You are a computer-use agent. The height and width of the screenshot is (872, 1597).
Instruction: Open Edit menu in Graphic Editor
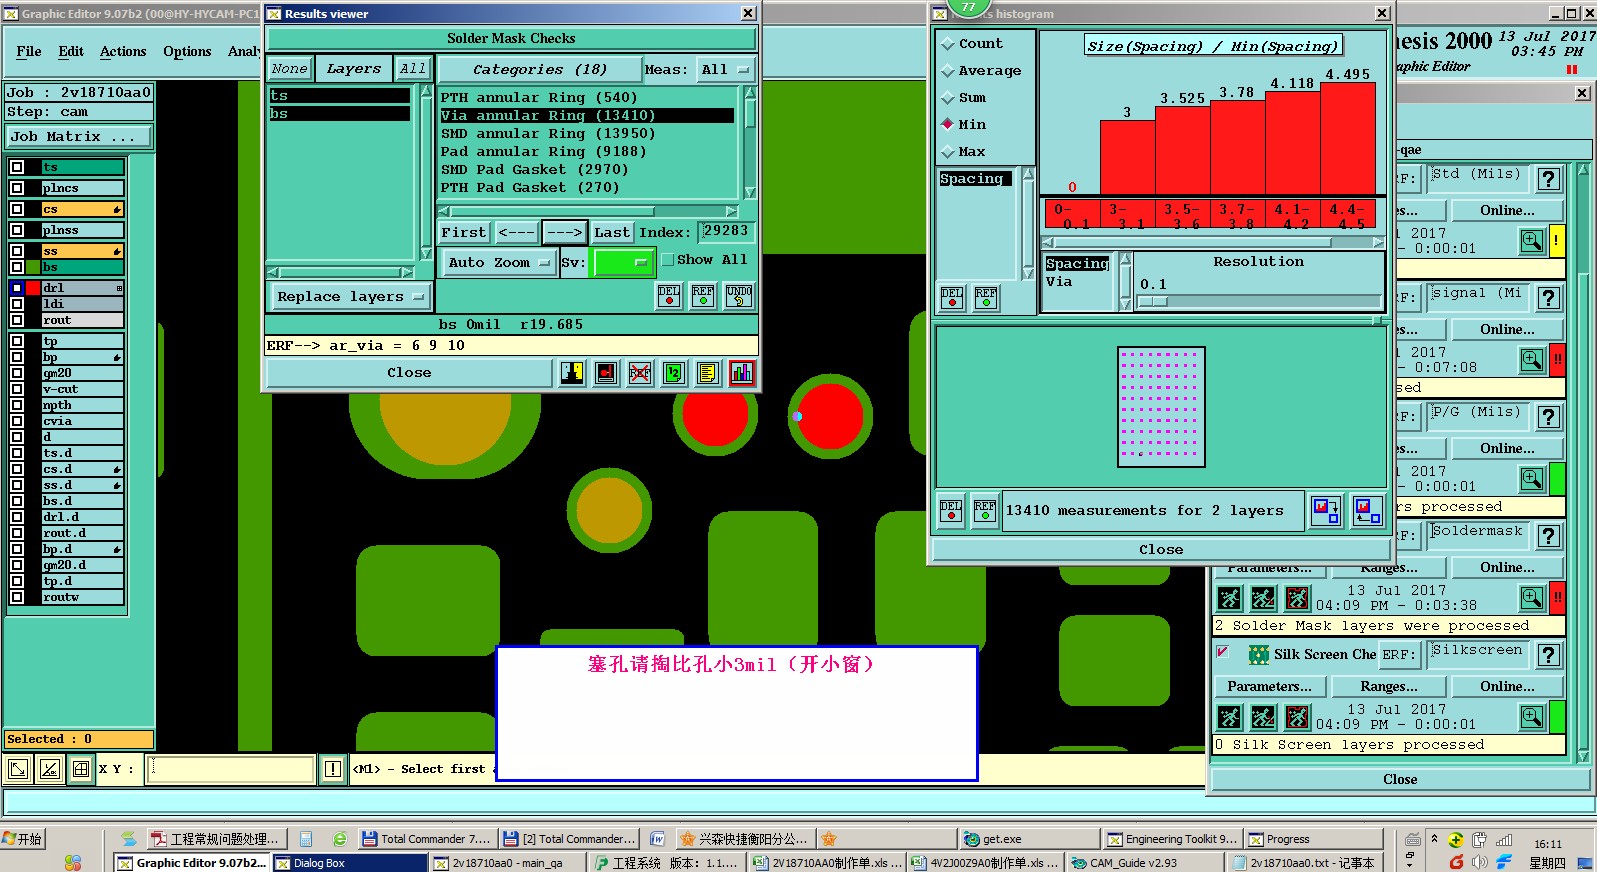(x=71, y=51)
